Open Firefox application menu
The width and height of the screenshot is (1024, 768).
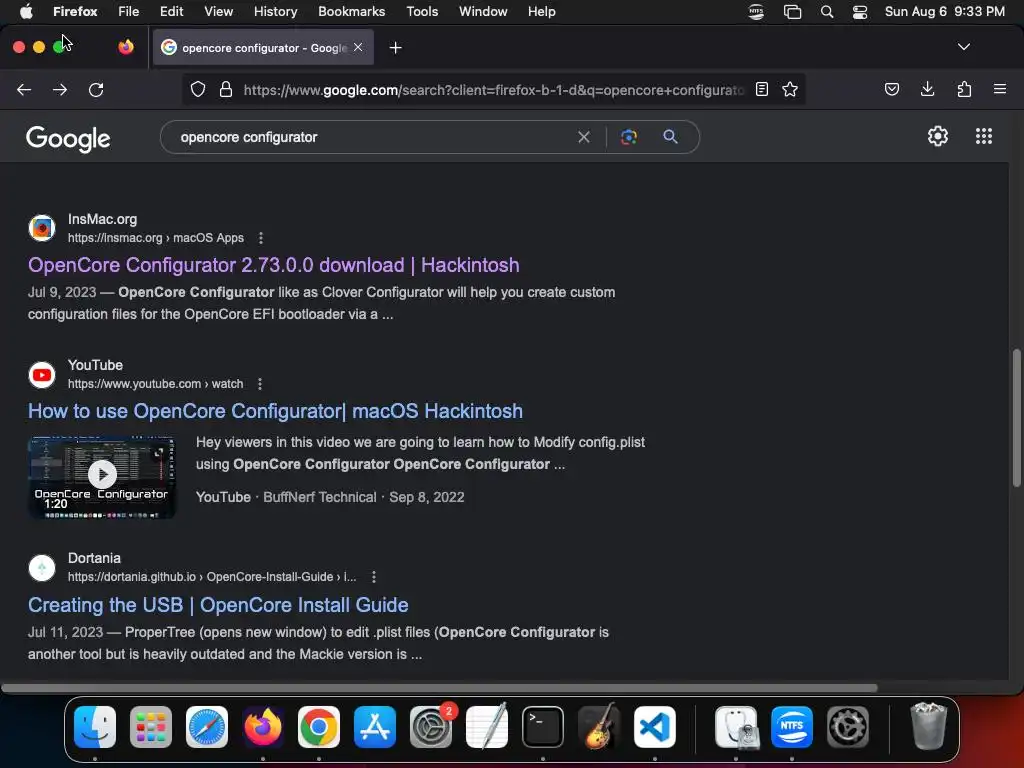click(x=1000, y=89)
